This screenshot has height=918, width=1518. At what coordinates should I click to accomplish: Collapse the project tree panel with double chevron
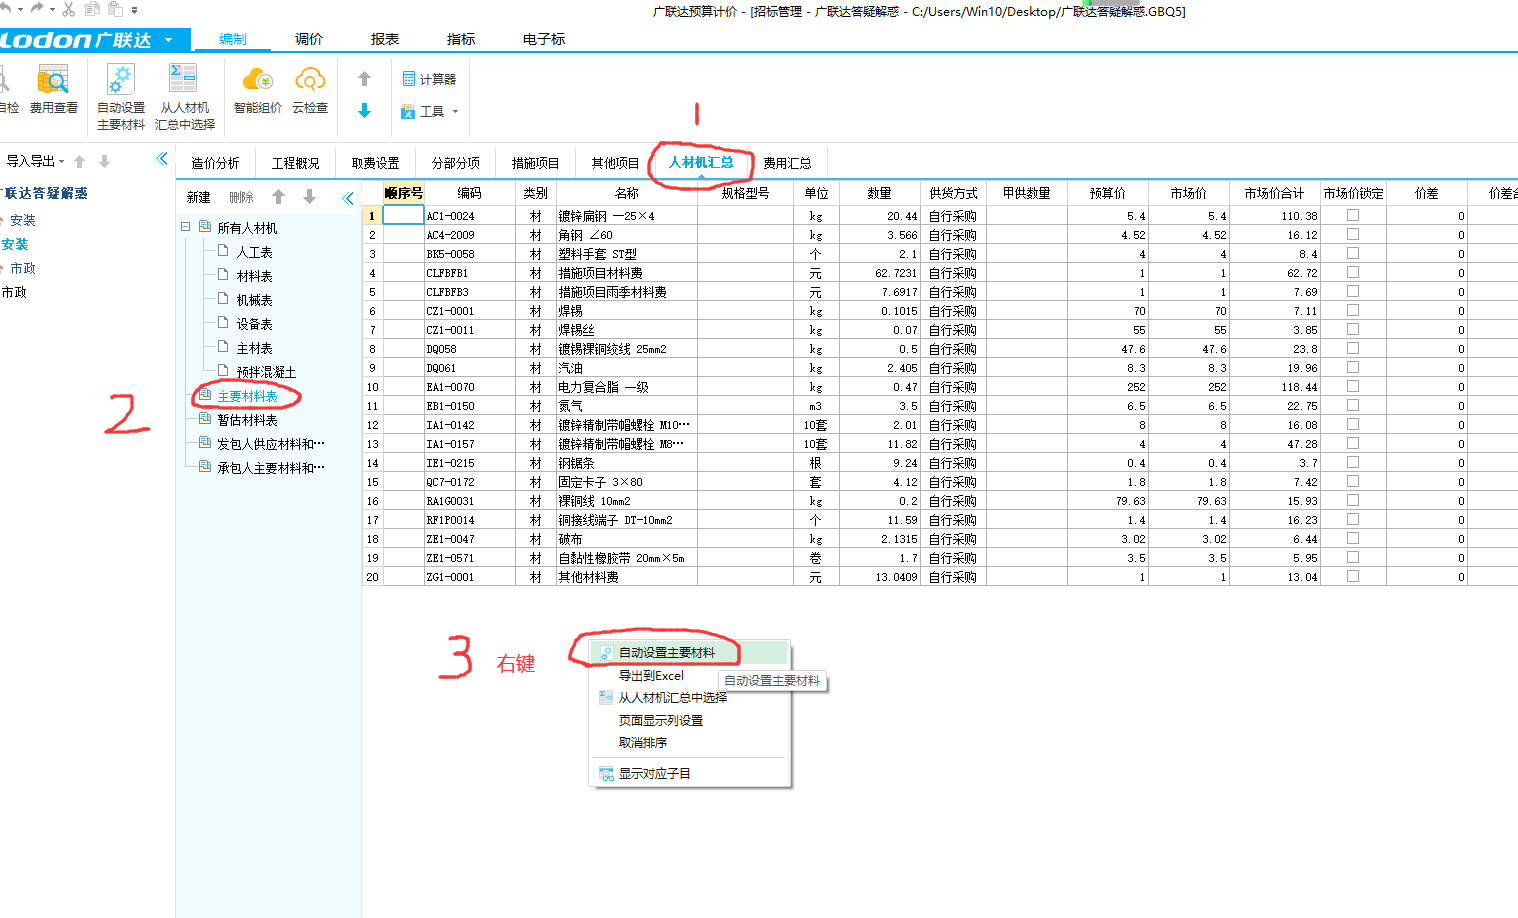[x=163, y=158]
